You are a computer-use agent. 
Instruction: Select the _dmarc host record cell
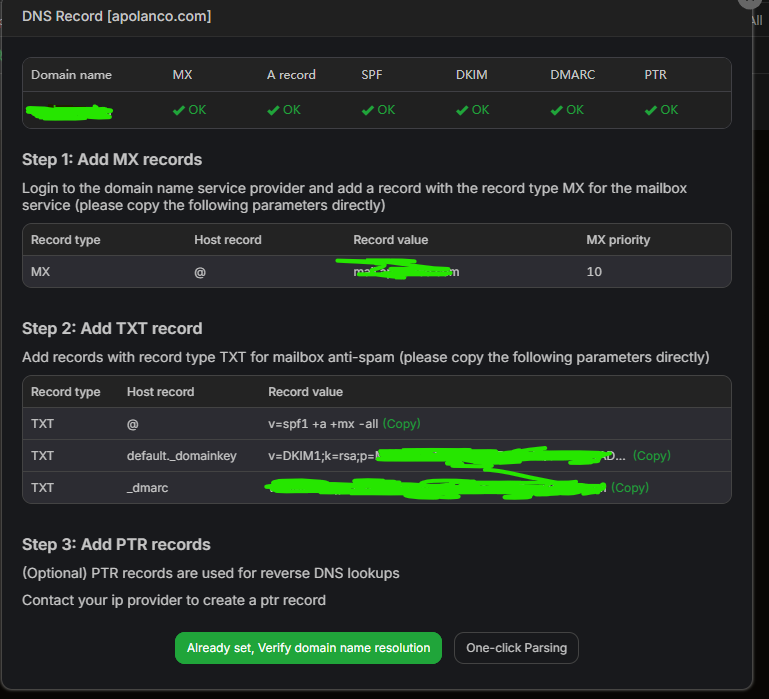click(x=150, y=488)
